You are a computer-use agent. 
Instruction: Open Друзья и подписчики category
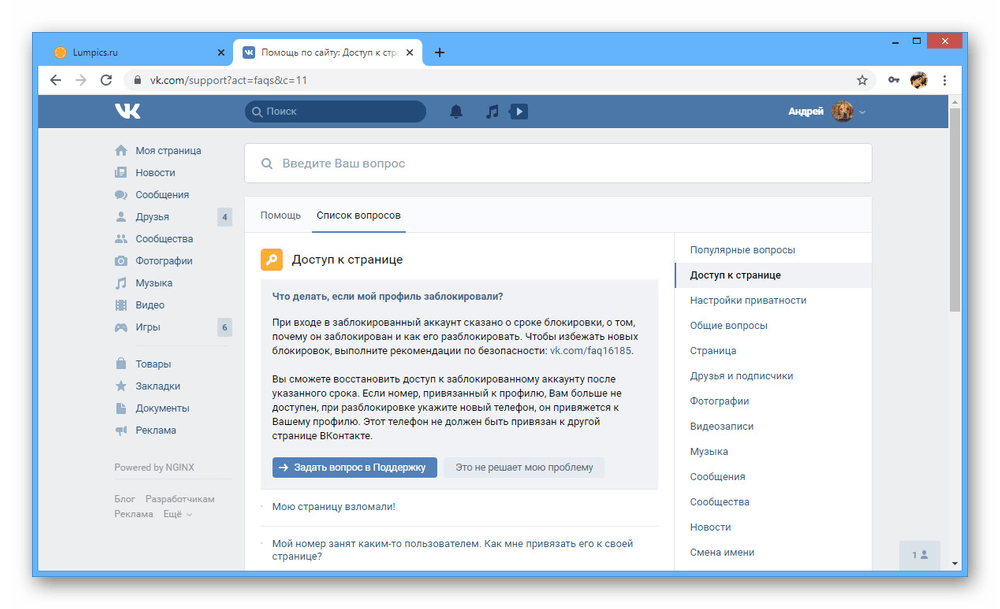(741, 376)
